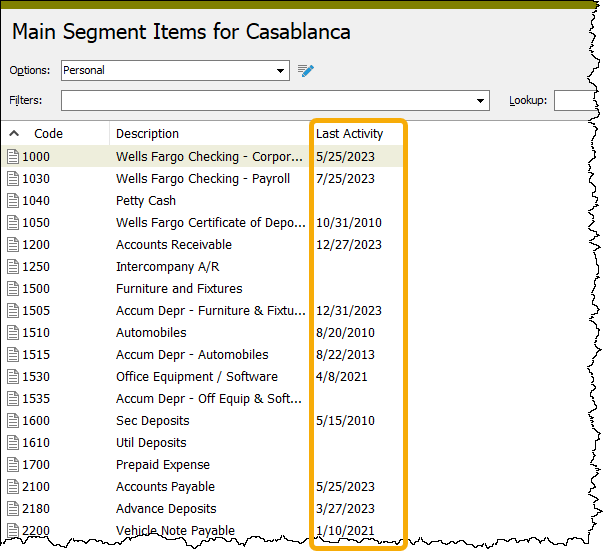Click document icon for code 1050
605x551 pixels.
[13, 223]
